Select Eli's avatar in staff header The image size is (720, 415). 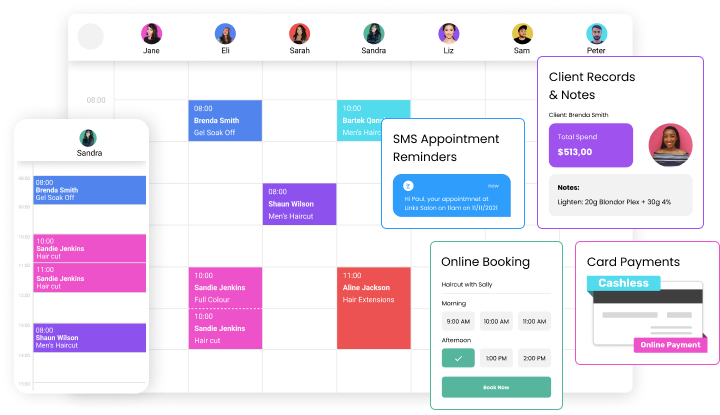[x=225, y=33]
